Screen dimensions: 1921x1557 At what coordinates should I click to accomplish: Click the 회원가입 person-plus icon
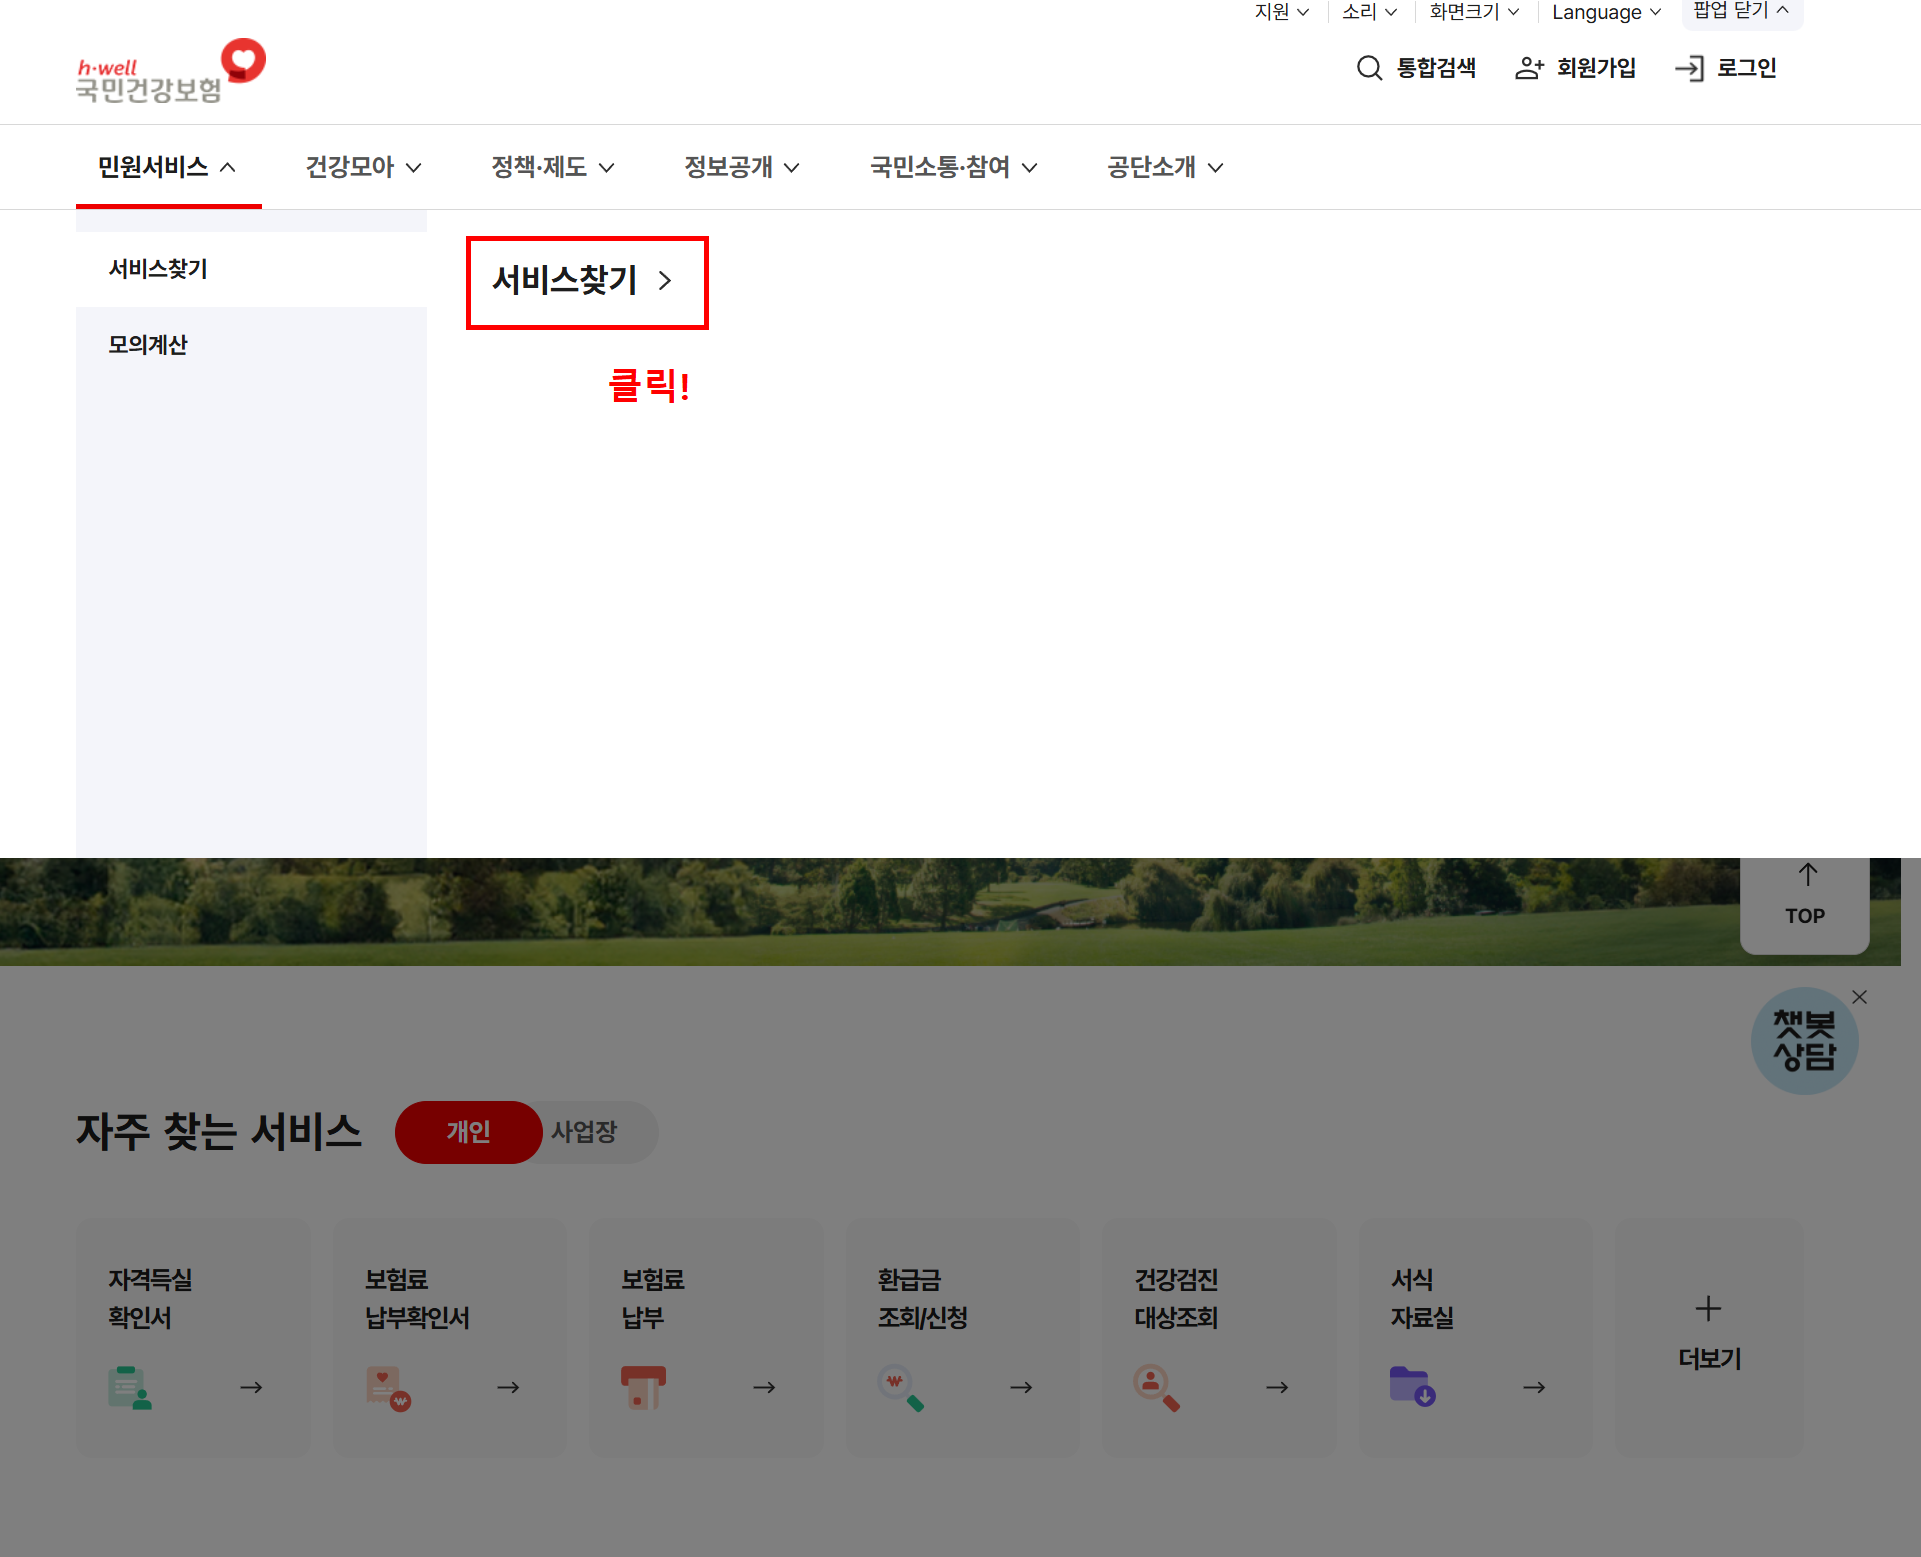1529,68
